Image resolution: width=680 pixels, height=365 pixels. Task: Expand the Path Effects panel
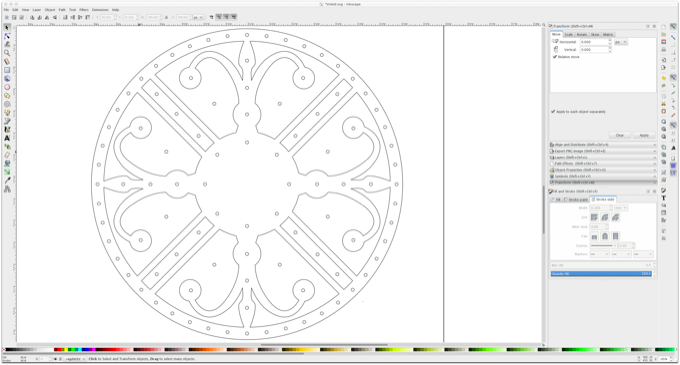(603, 164)
